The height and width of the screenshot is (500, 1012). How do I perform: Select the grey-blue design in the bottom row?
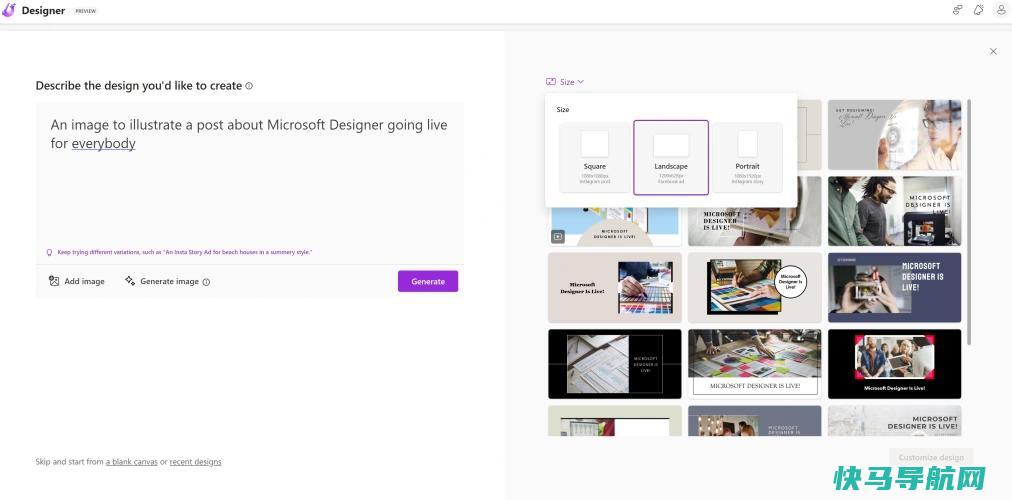click(754, 421)
